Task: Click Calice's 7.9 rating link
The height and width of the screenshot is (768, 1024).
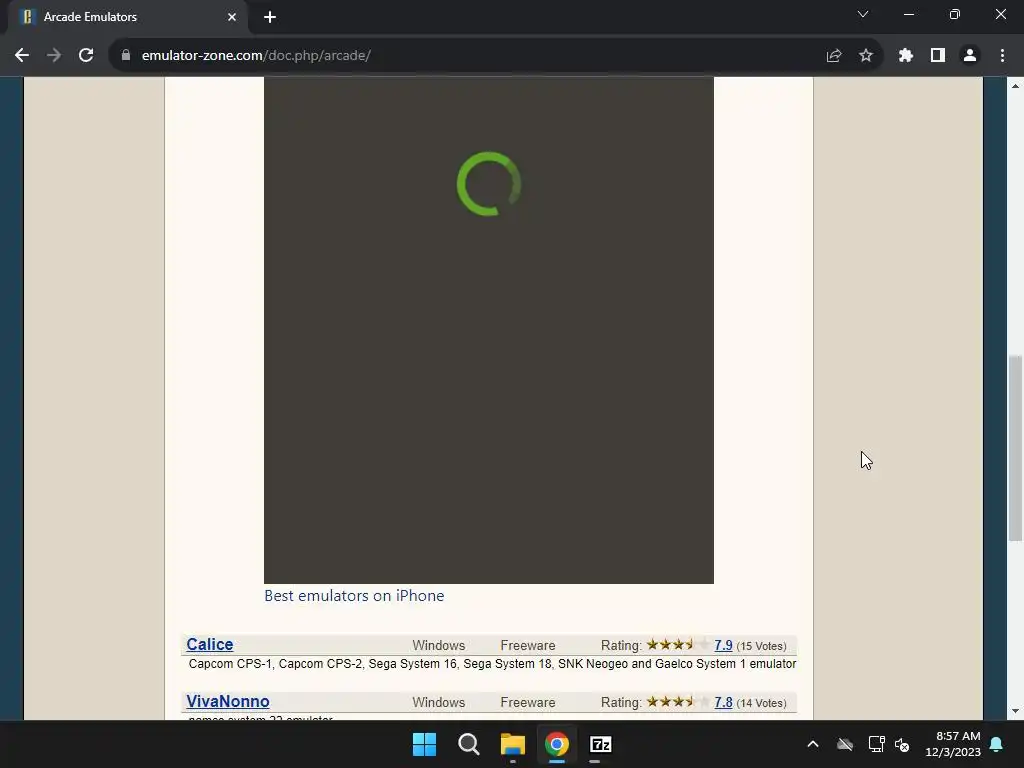Action: [723, 645]
